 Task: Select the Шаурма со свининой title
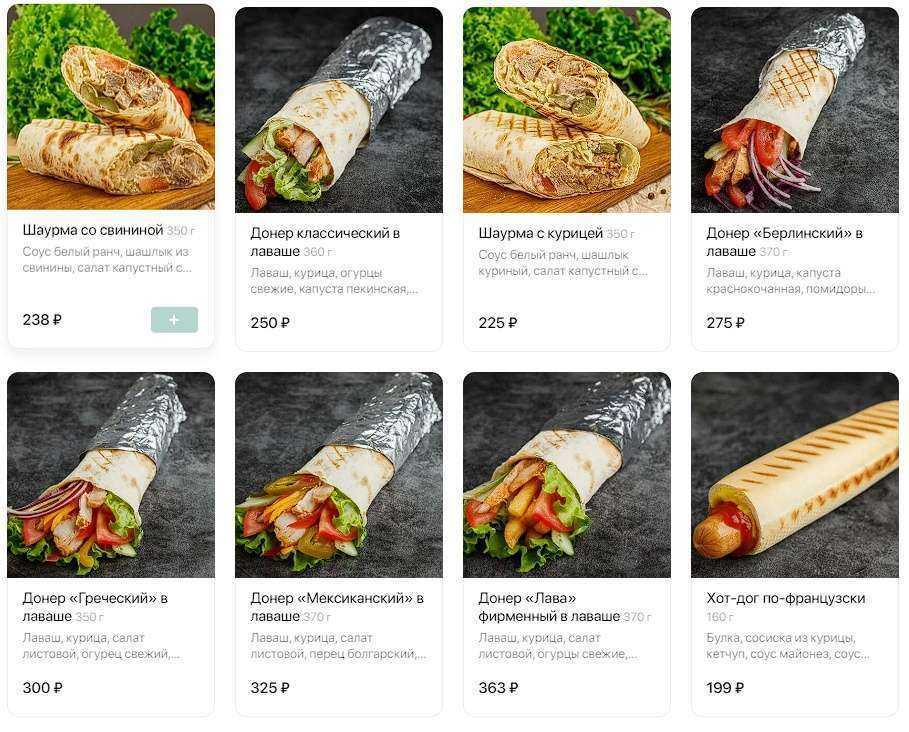[x=93, y=230]
